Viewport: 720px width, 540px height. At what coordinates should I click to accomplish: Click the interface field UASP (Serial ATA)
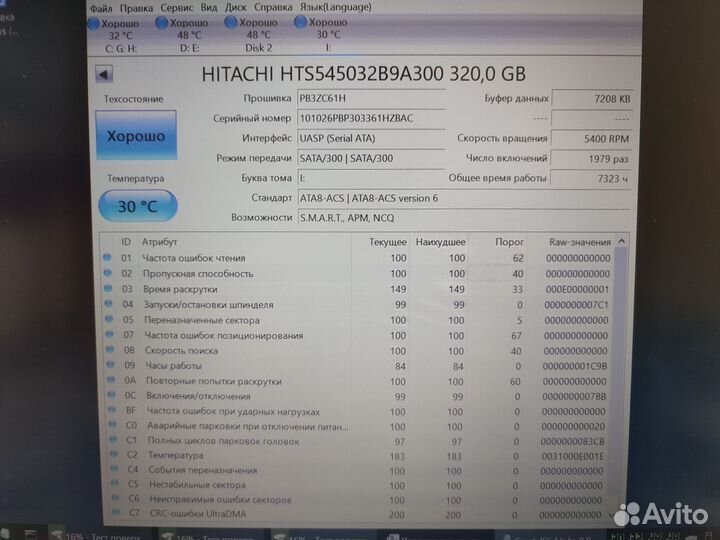point(371,138)
